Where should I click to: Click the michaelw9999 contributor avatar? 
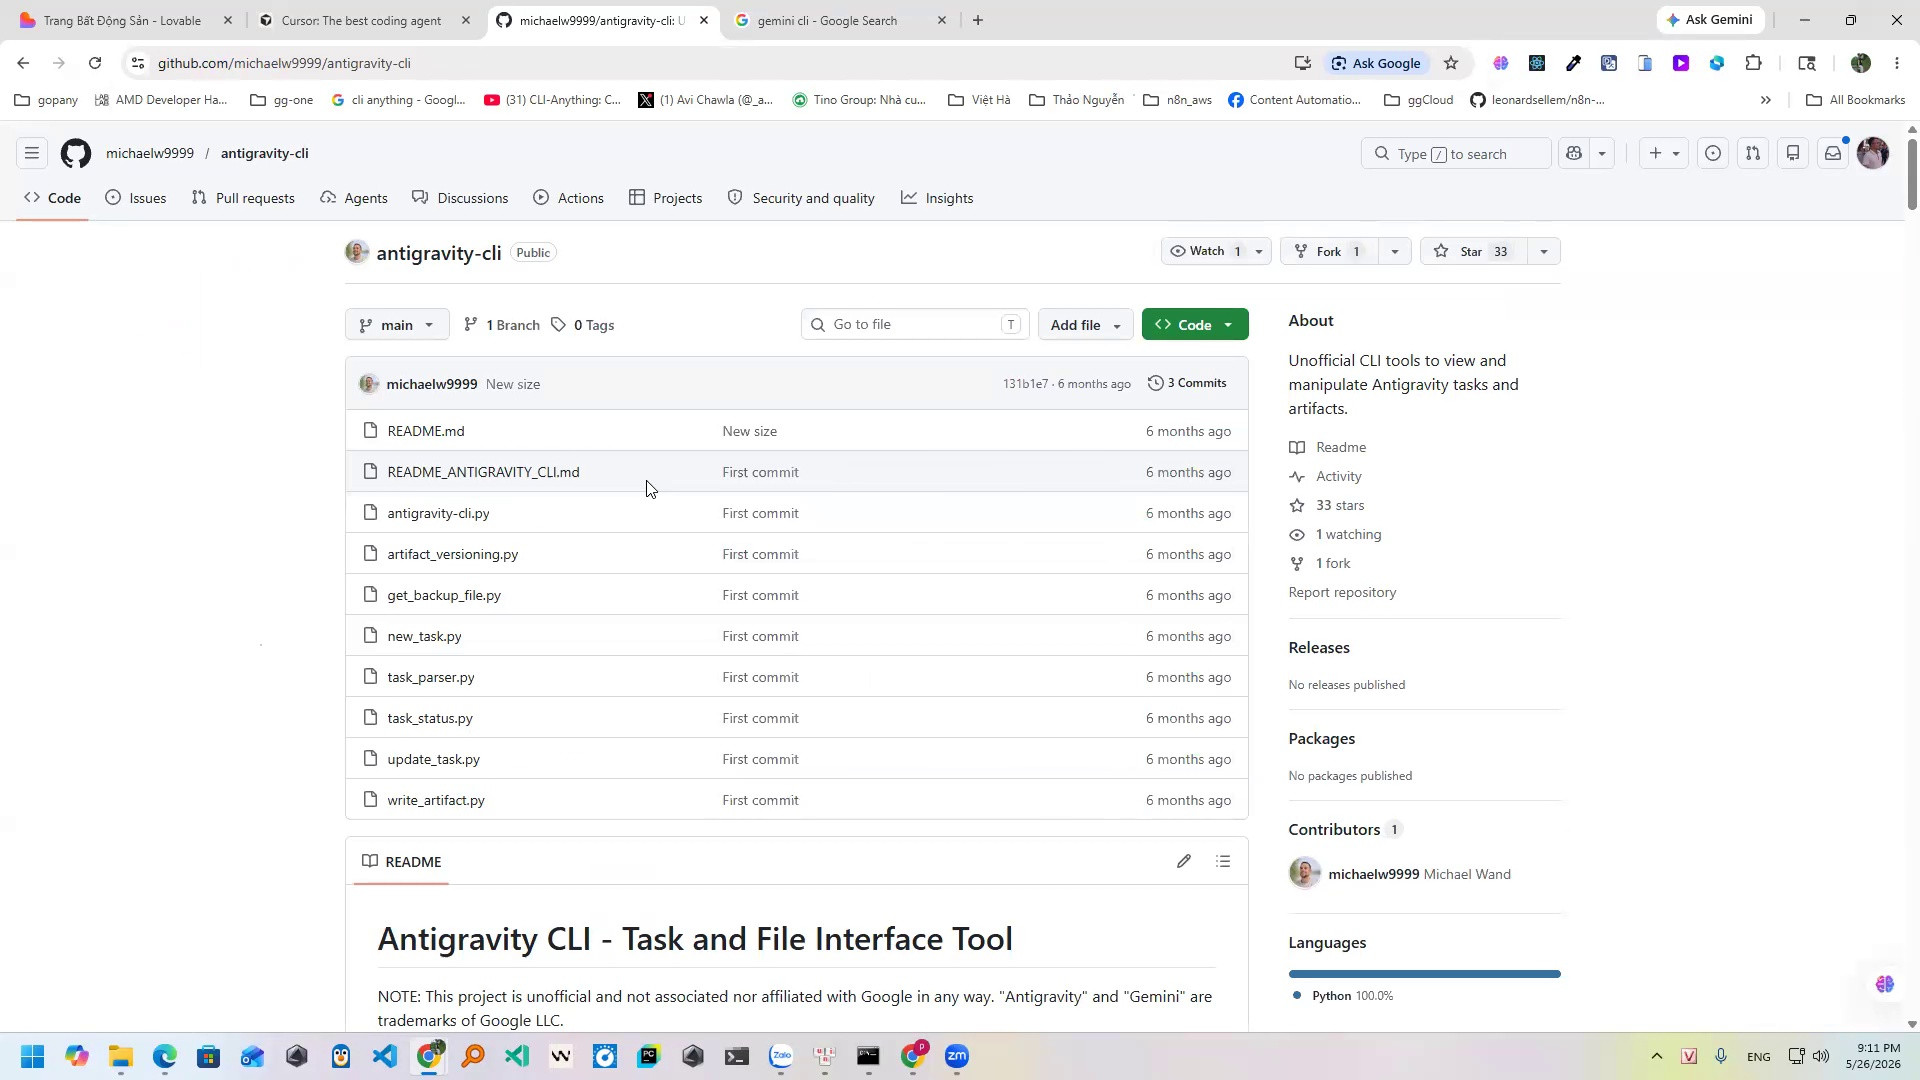[1305, 874]
